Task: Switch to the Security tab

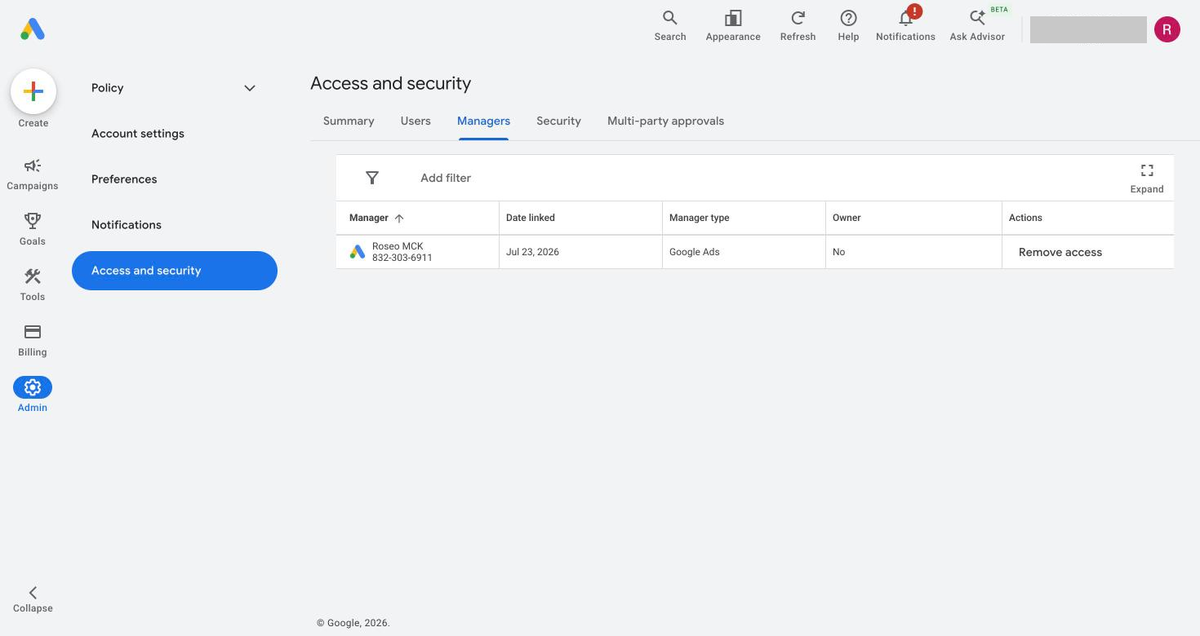Action: [558, 121]
